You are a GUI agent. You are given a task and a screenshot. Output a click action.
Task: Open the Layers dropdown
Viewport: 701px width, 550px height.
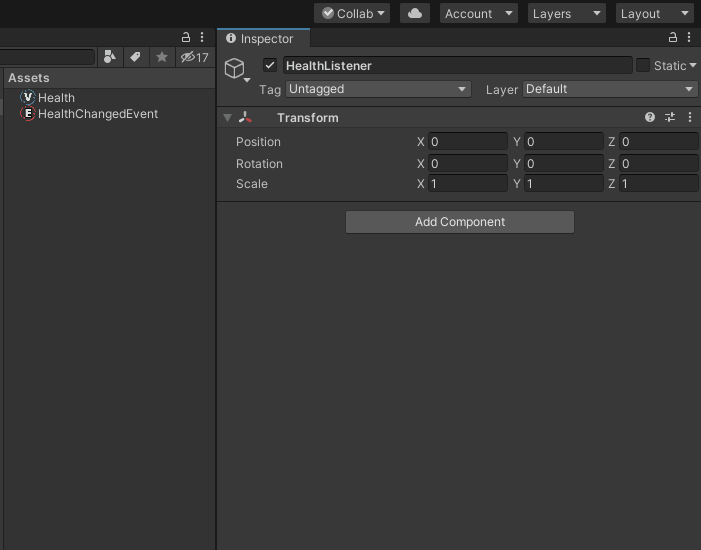[x=566, y=13]
